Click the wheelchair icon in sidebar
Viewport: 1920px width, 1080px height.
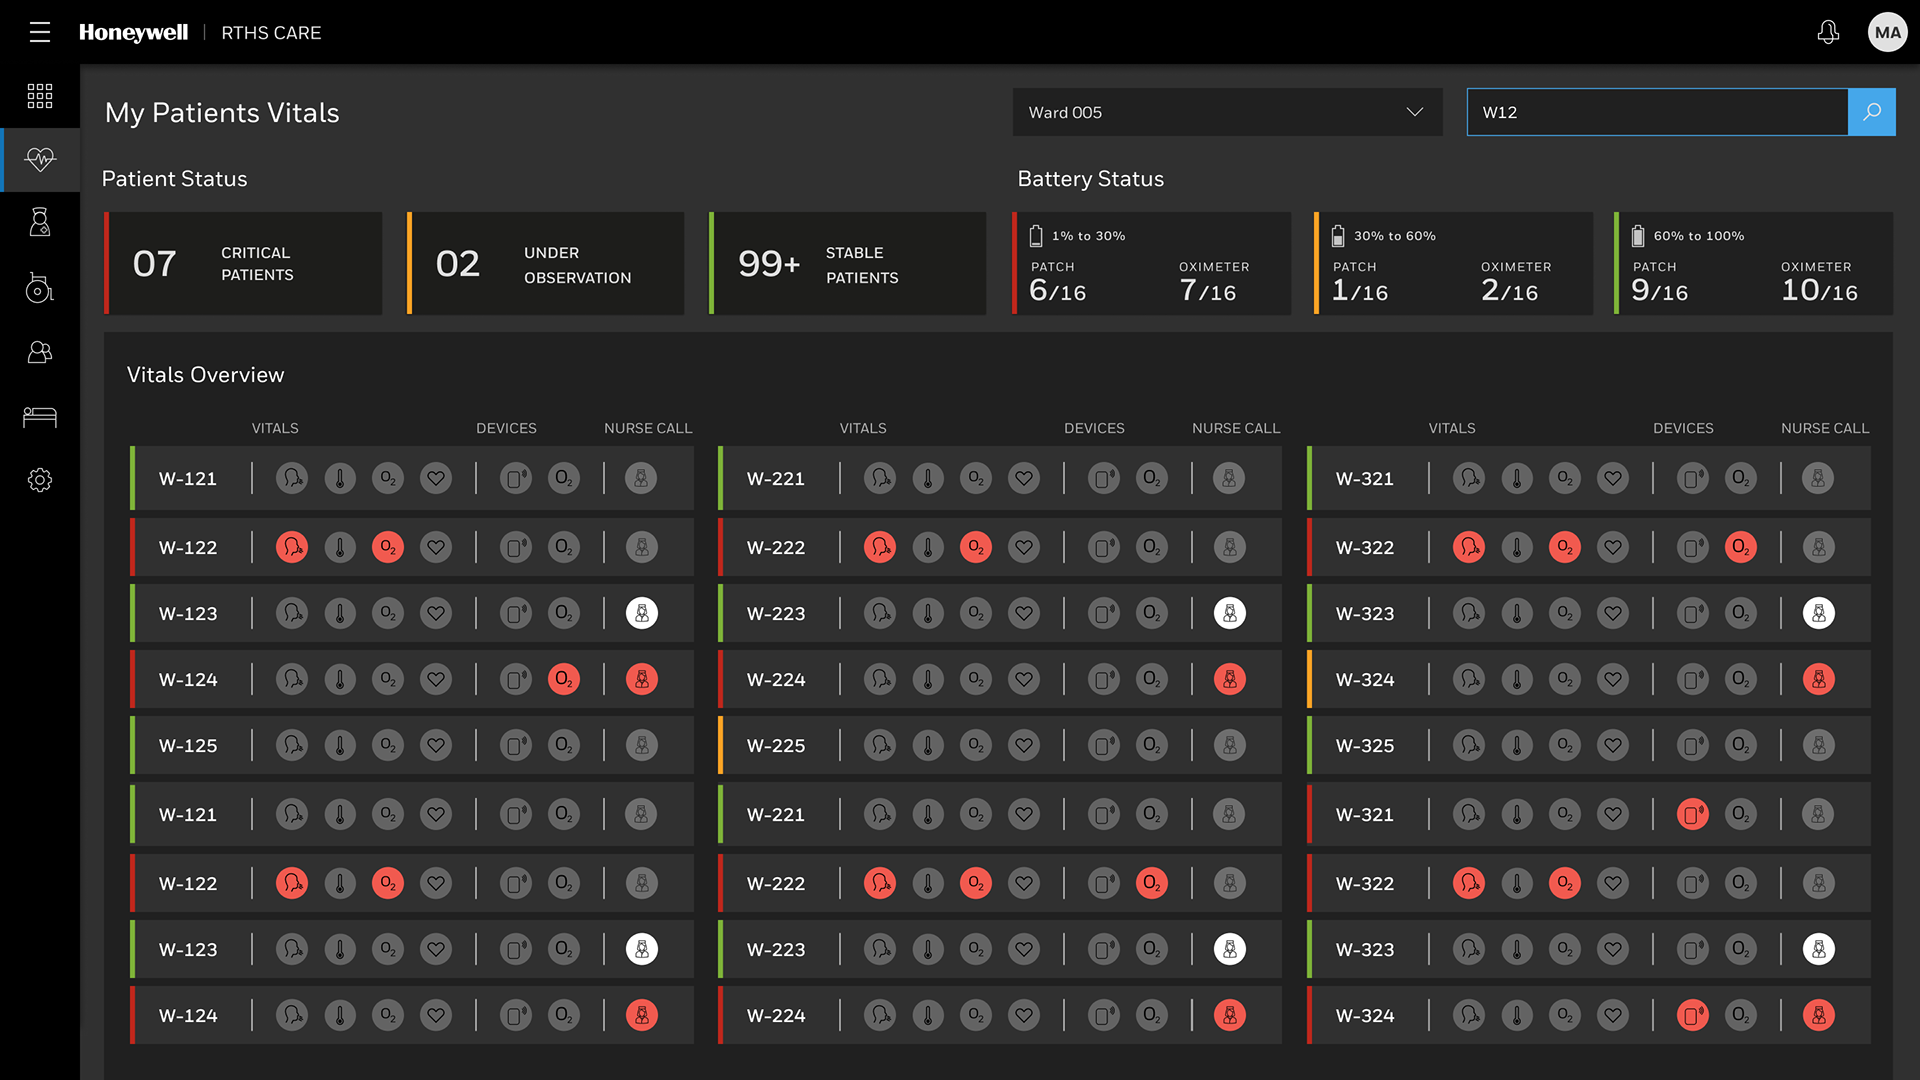(40, 288)
